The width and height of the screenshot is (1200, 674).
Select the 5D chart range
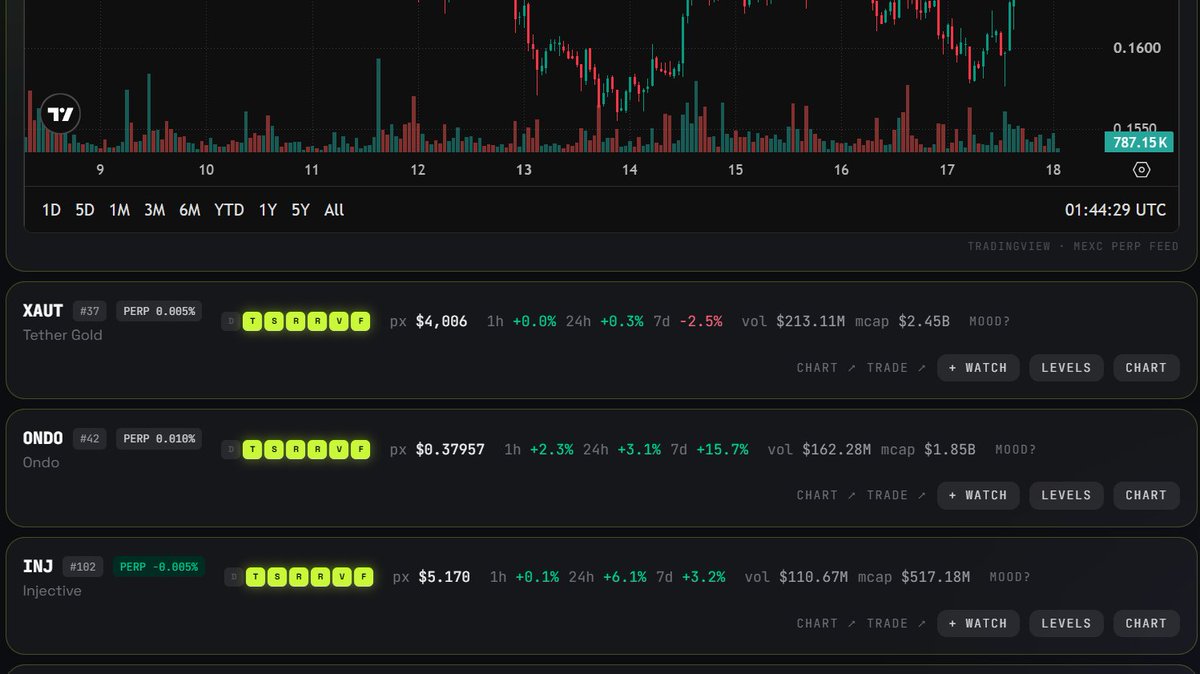click(85, 210)
